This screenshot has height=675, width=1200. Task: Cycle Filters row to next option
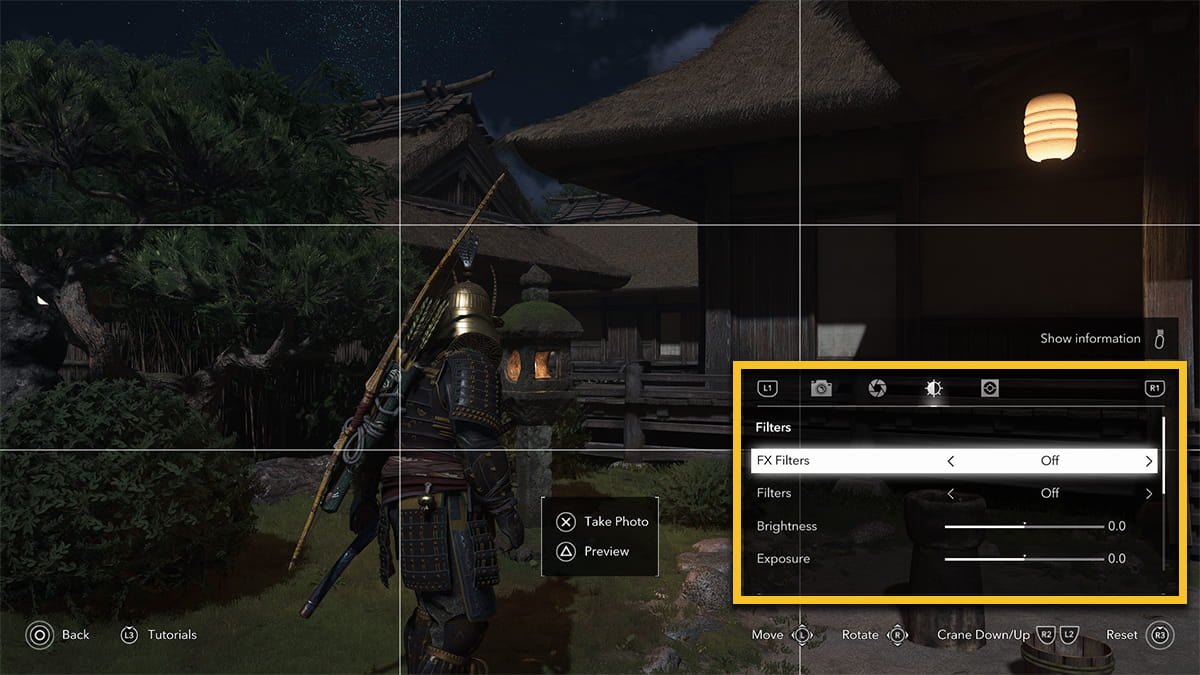tap(1149, 493)
